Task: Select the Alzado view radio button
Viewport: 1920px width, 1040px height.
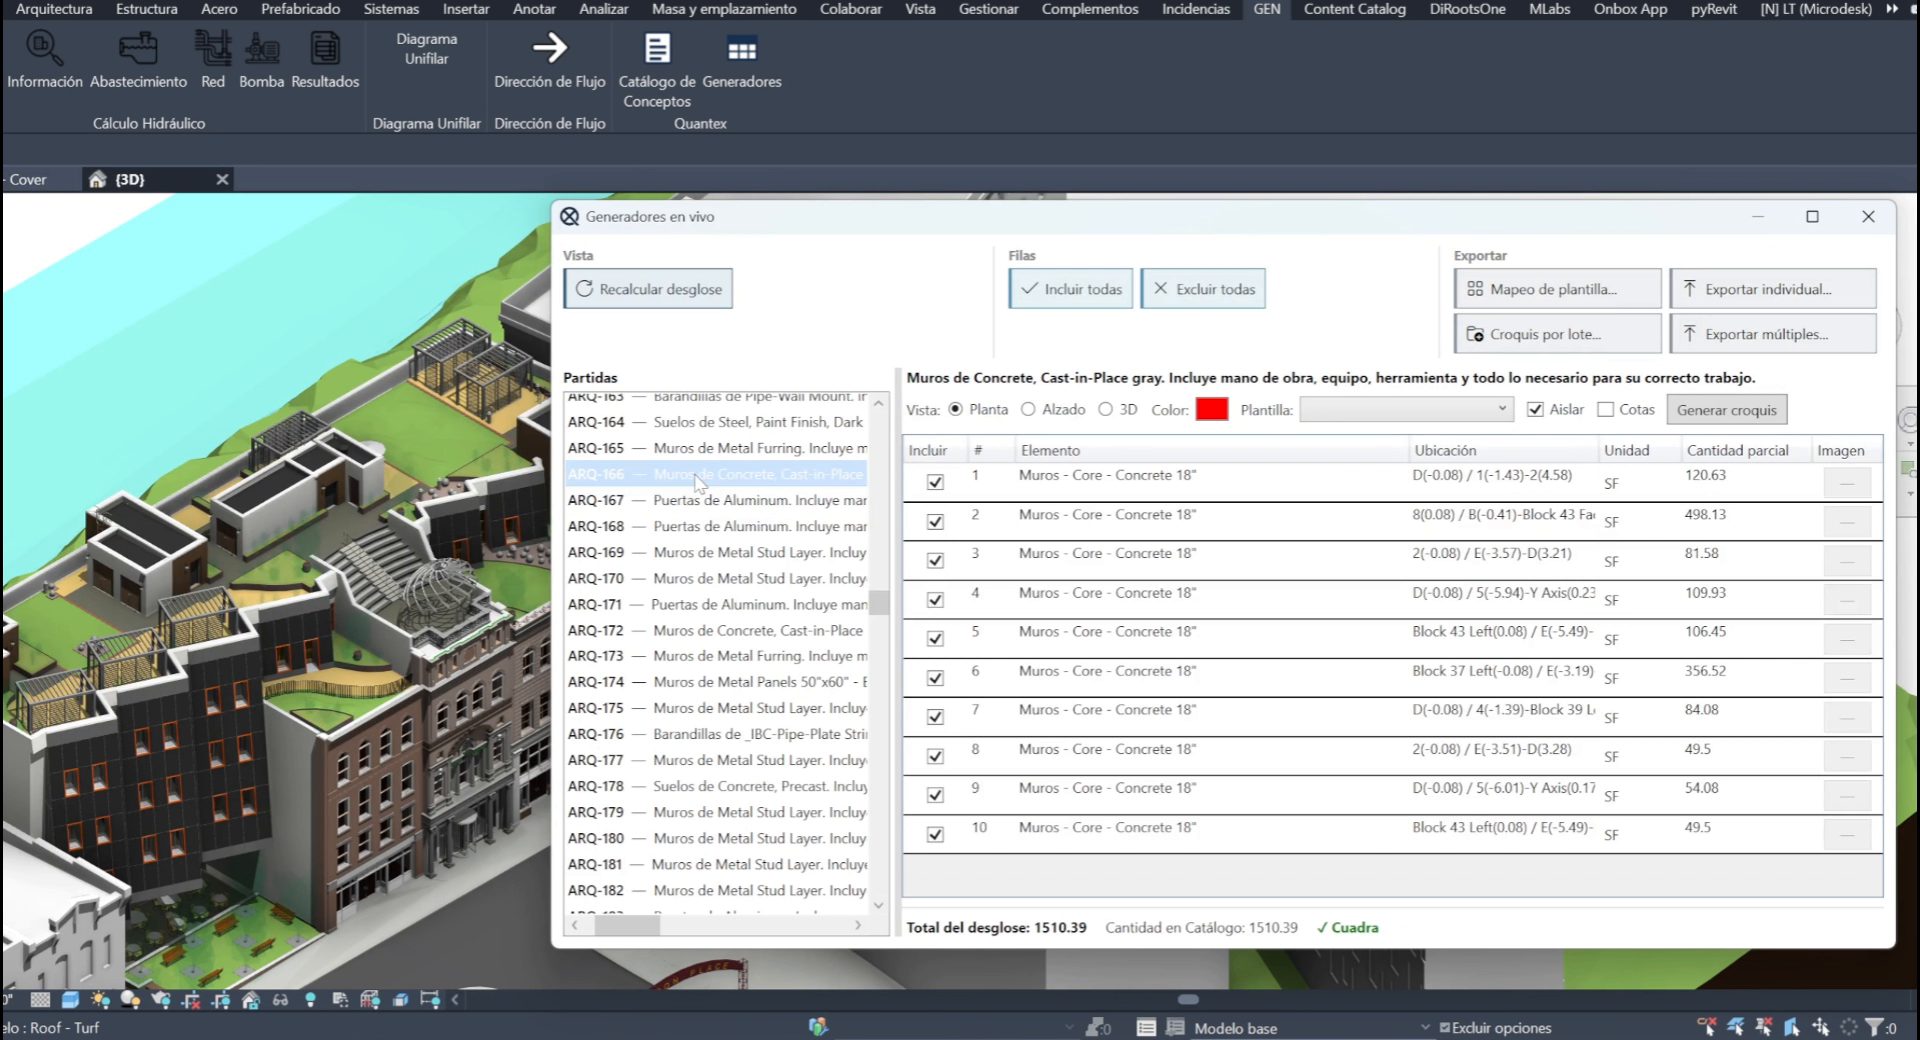Action: [x=1028, y=409]
